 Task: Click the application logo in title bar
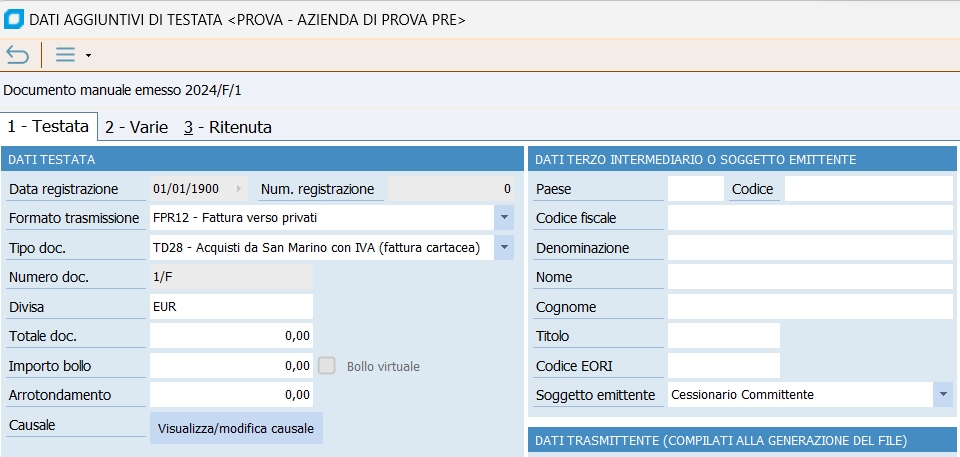pos(14,20)
